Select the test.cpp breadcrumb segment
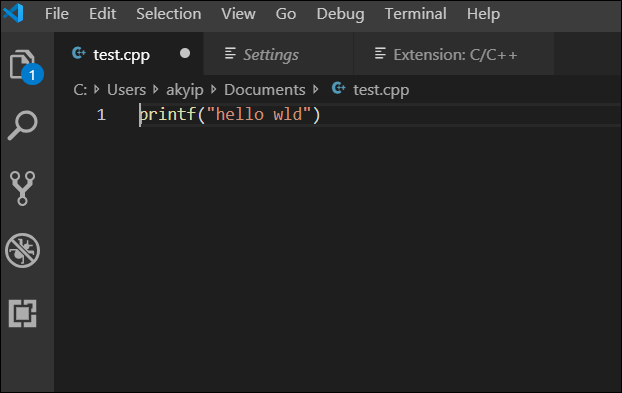The image size is (622, 393). click(x=381, y=90)
